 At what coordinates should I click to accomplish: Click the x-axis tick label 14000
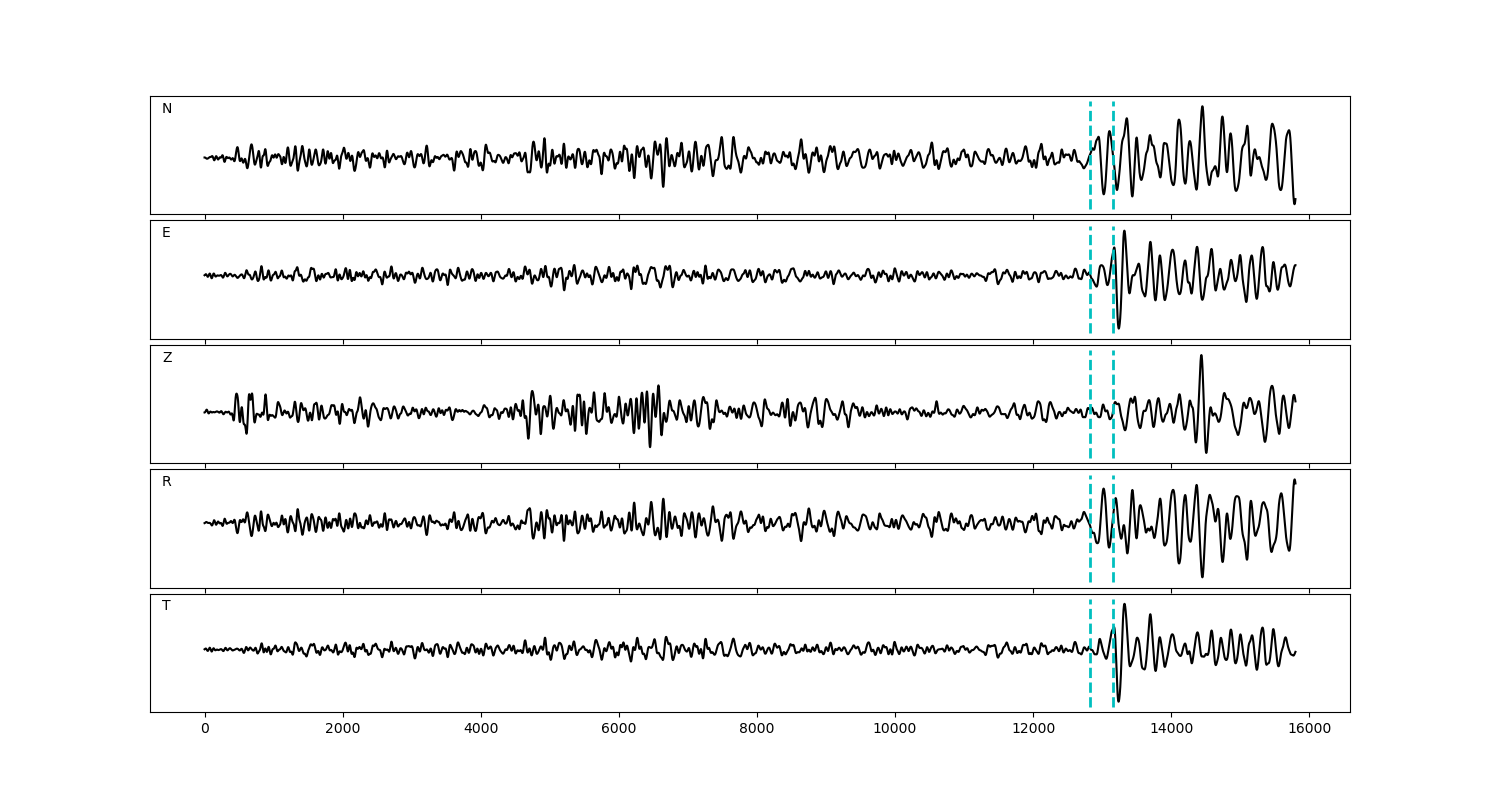pyautogui.click(x=1171, y=729)
